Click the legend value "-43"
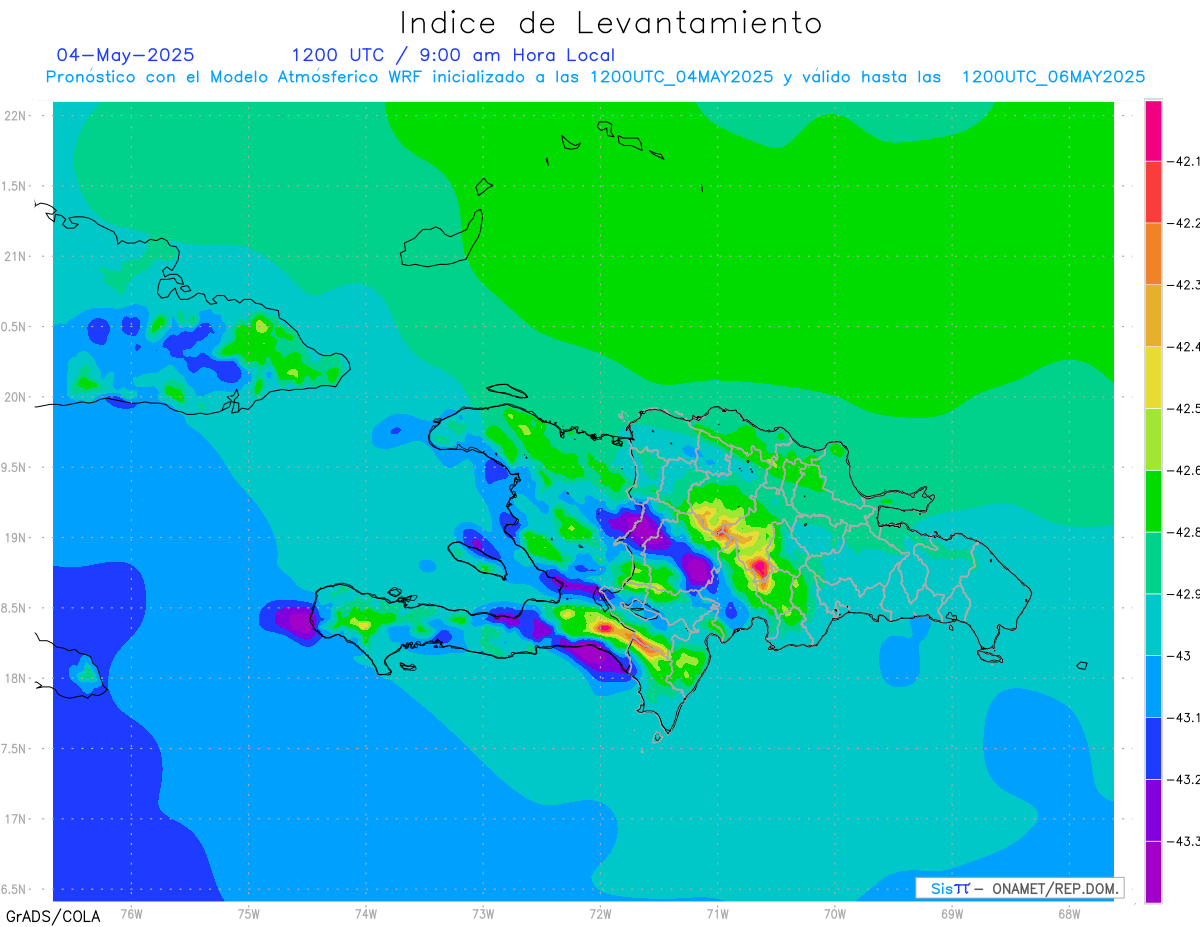This screenshot has width=1200, height=927. pyautogui.click(x=1181, y=656)
